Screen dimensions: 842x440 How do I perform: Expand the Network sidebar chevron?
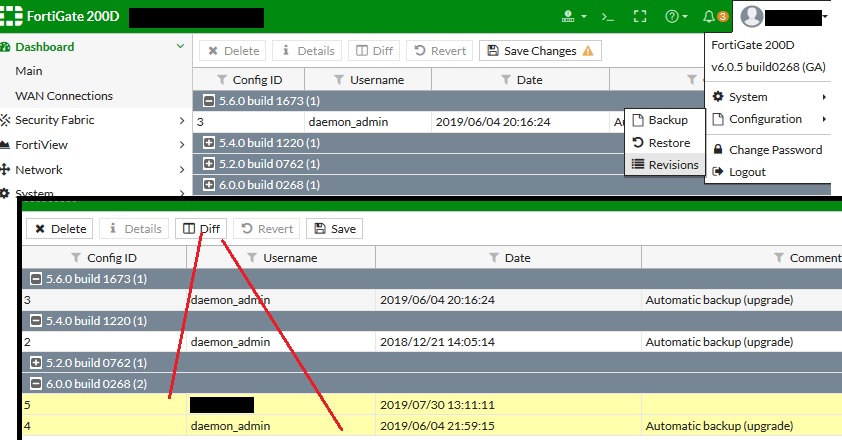tap(182, 170)
